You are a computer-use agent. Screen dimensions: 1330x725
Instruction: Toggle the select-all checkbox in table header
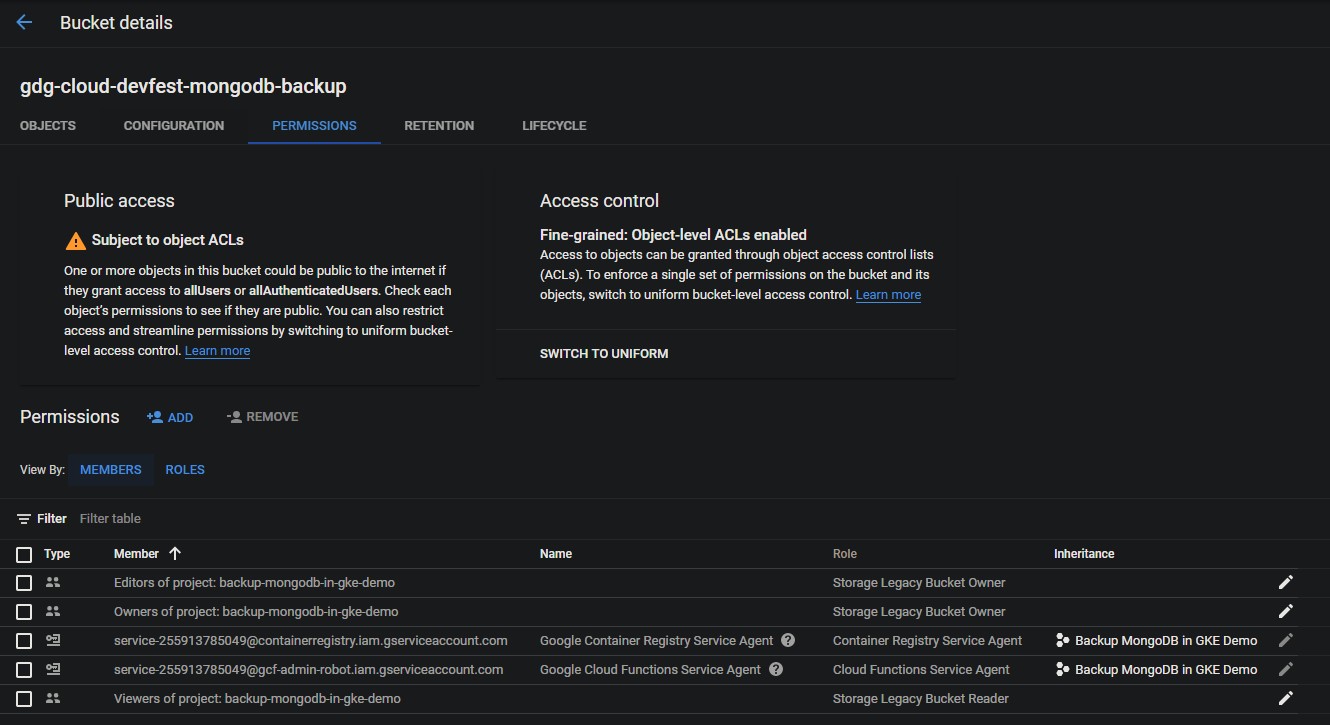coord(24,554)
